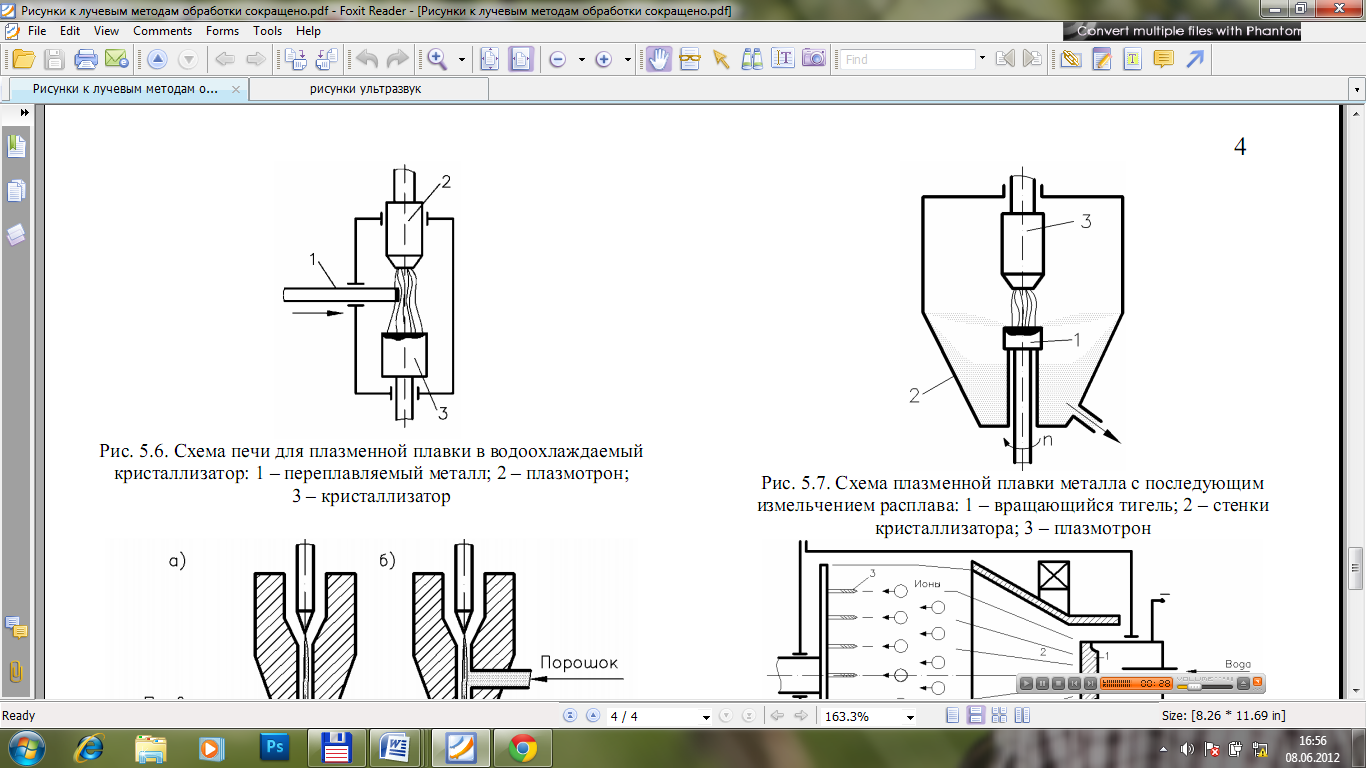Image resolution: width=1366 pixels, height=768 pixels.
Task: Click into the Find search field
Action: tap(906, 59)
